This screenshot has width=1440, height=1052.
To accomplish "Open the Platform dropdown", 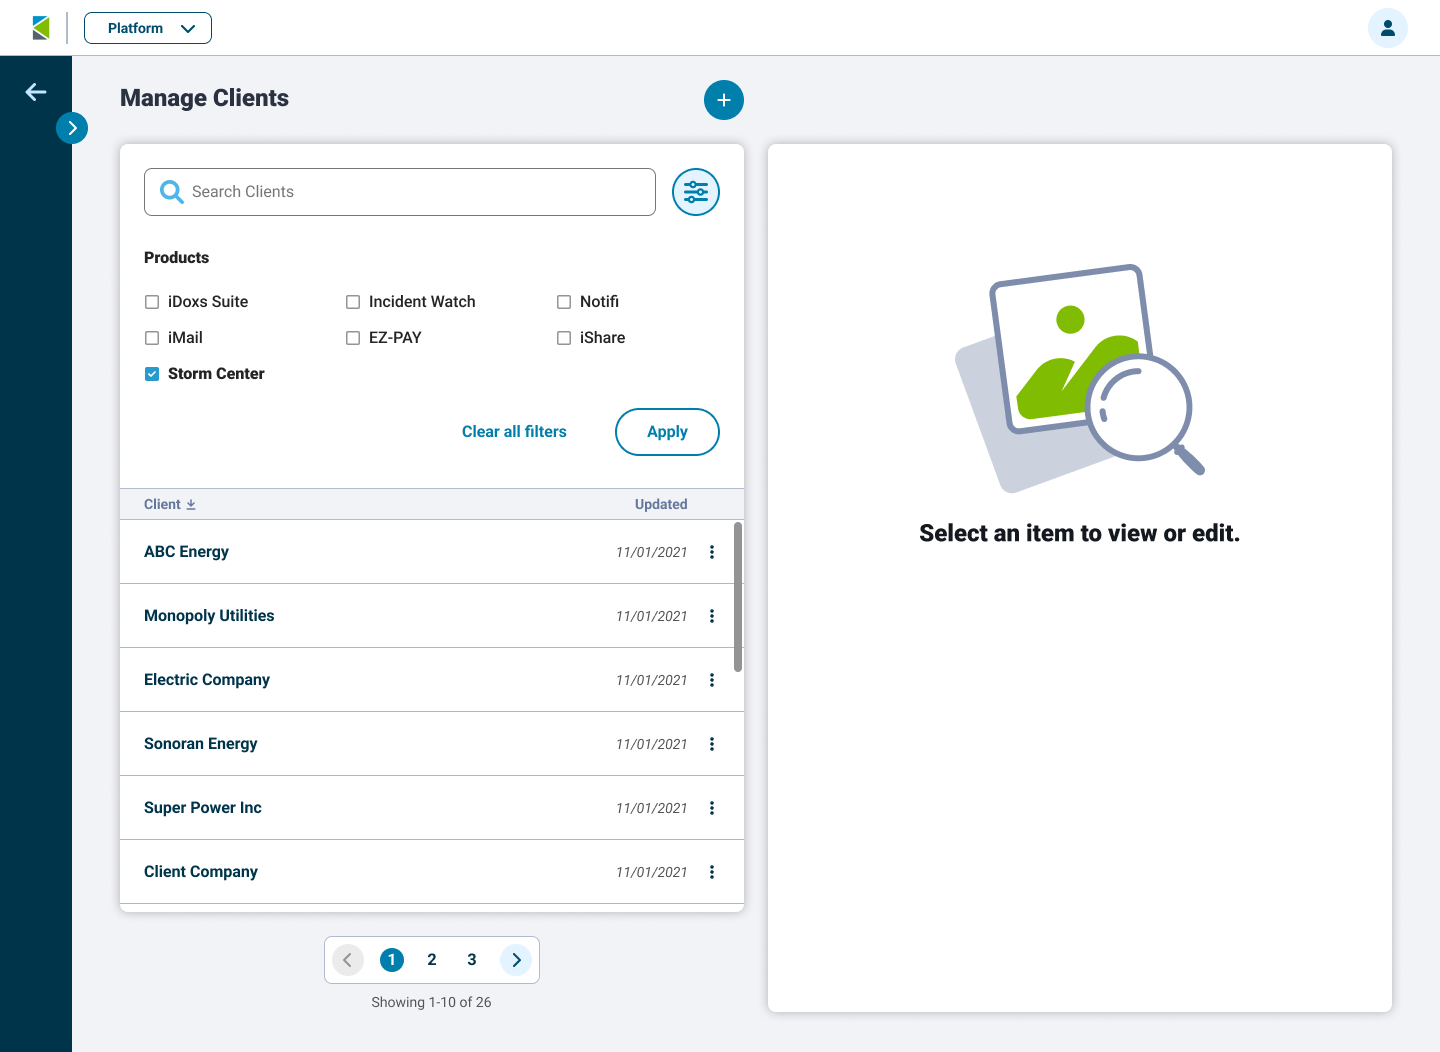I will point(148,28).
